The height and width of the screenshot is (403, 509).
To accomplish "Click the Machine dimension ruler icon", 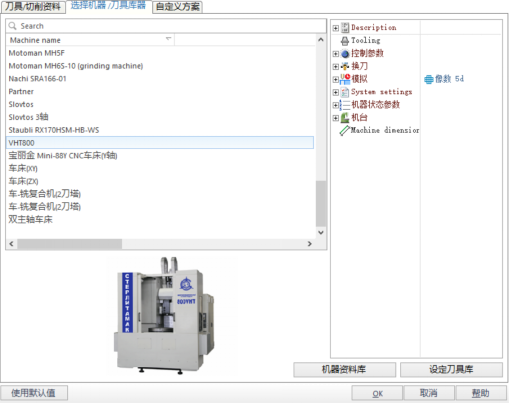I will (x=345, y=130).
